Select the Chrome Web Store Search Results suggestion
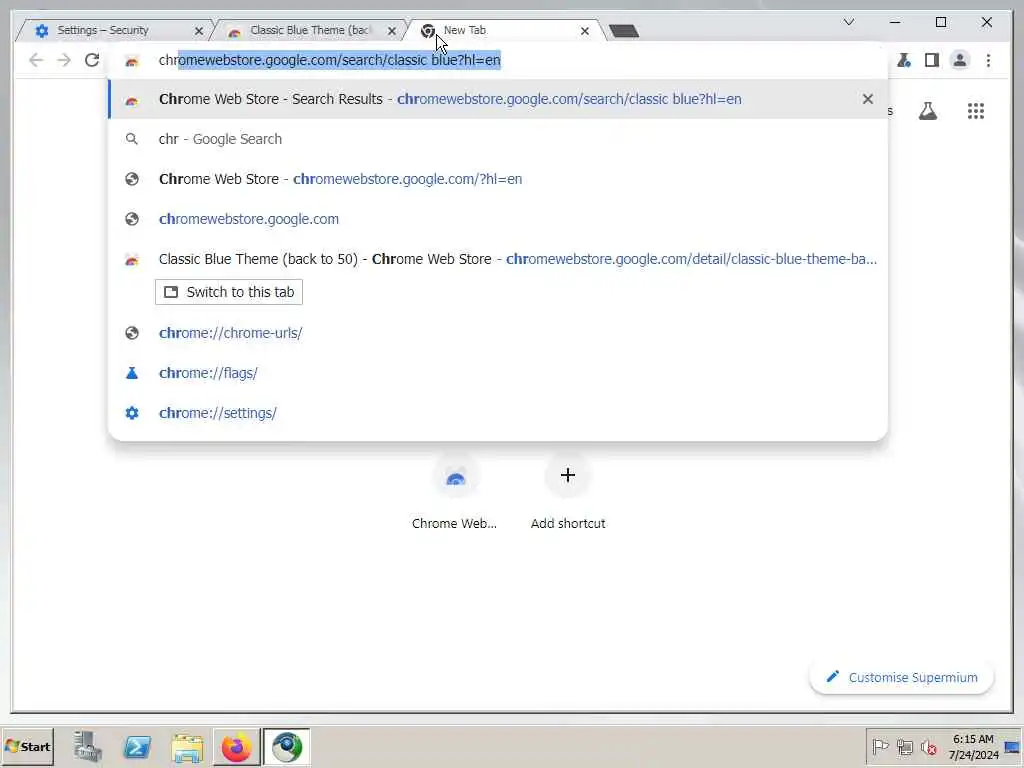Viewport: 1024px width, 768px height. pos(498,99)
